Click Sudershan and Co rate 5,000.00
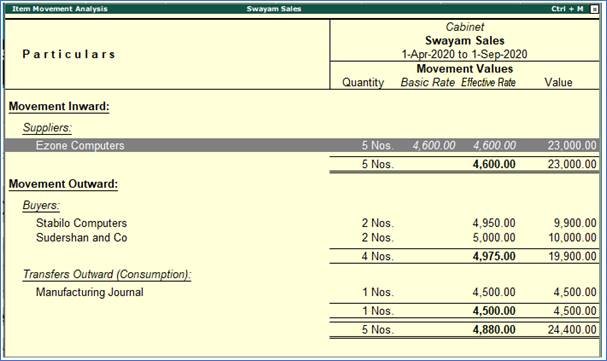 point(494,238)
